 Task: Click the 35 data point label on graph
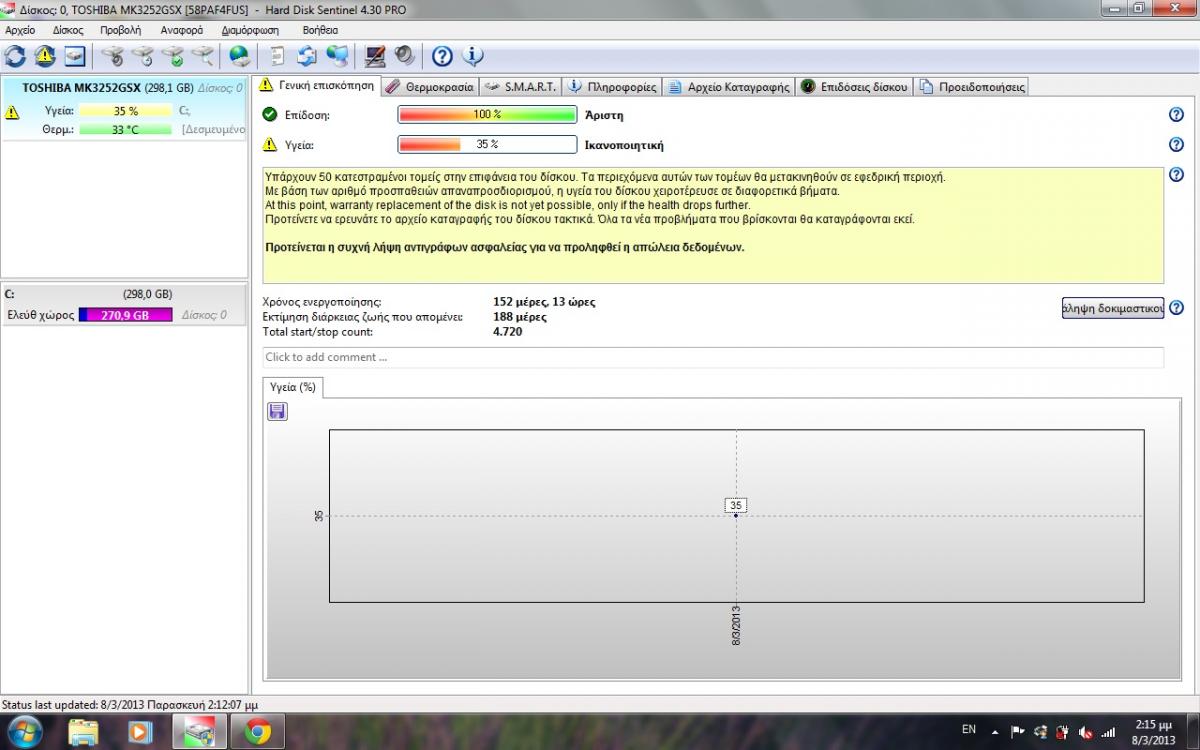(736, 505)
